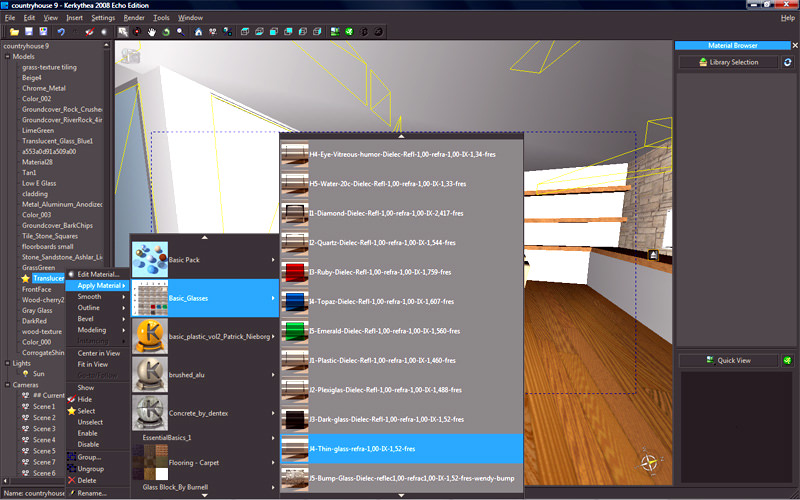Open a scene file with folder icon
Image resolution: width=800 pixels, height=500 pixels.
(14, 32)
